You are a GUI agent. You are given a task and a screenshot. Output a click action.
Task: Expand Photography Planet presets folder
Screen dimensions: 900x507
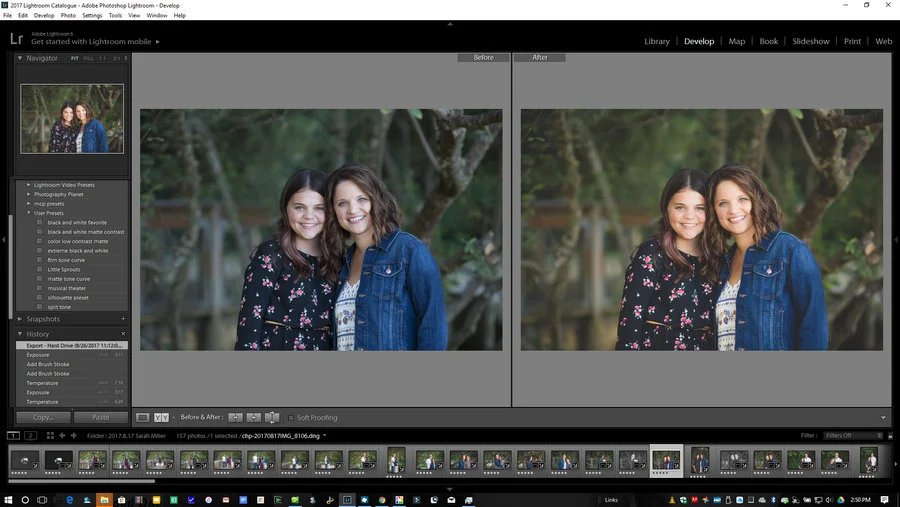pyautogui.click(x=29, y=194)
